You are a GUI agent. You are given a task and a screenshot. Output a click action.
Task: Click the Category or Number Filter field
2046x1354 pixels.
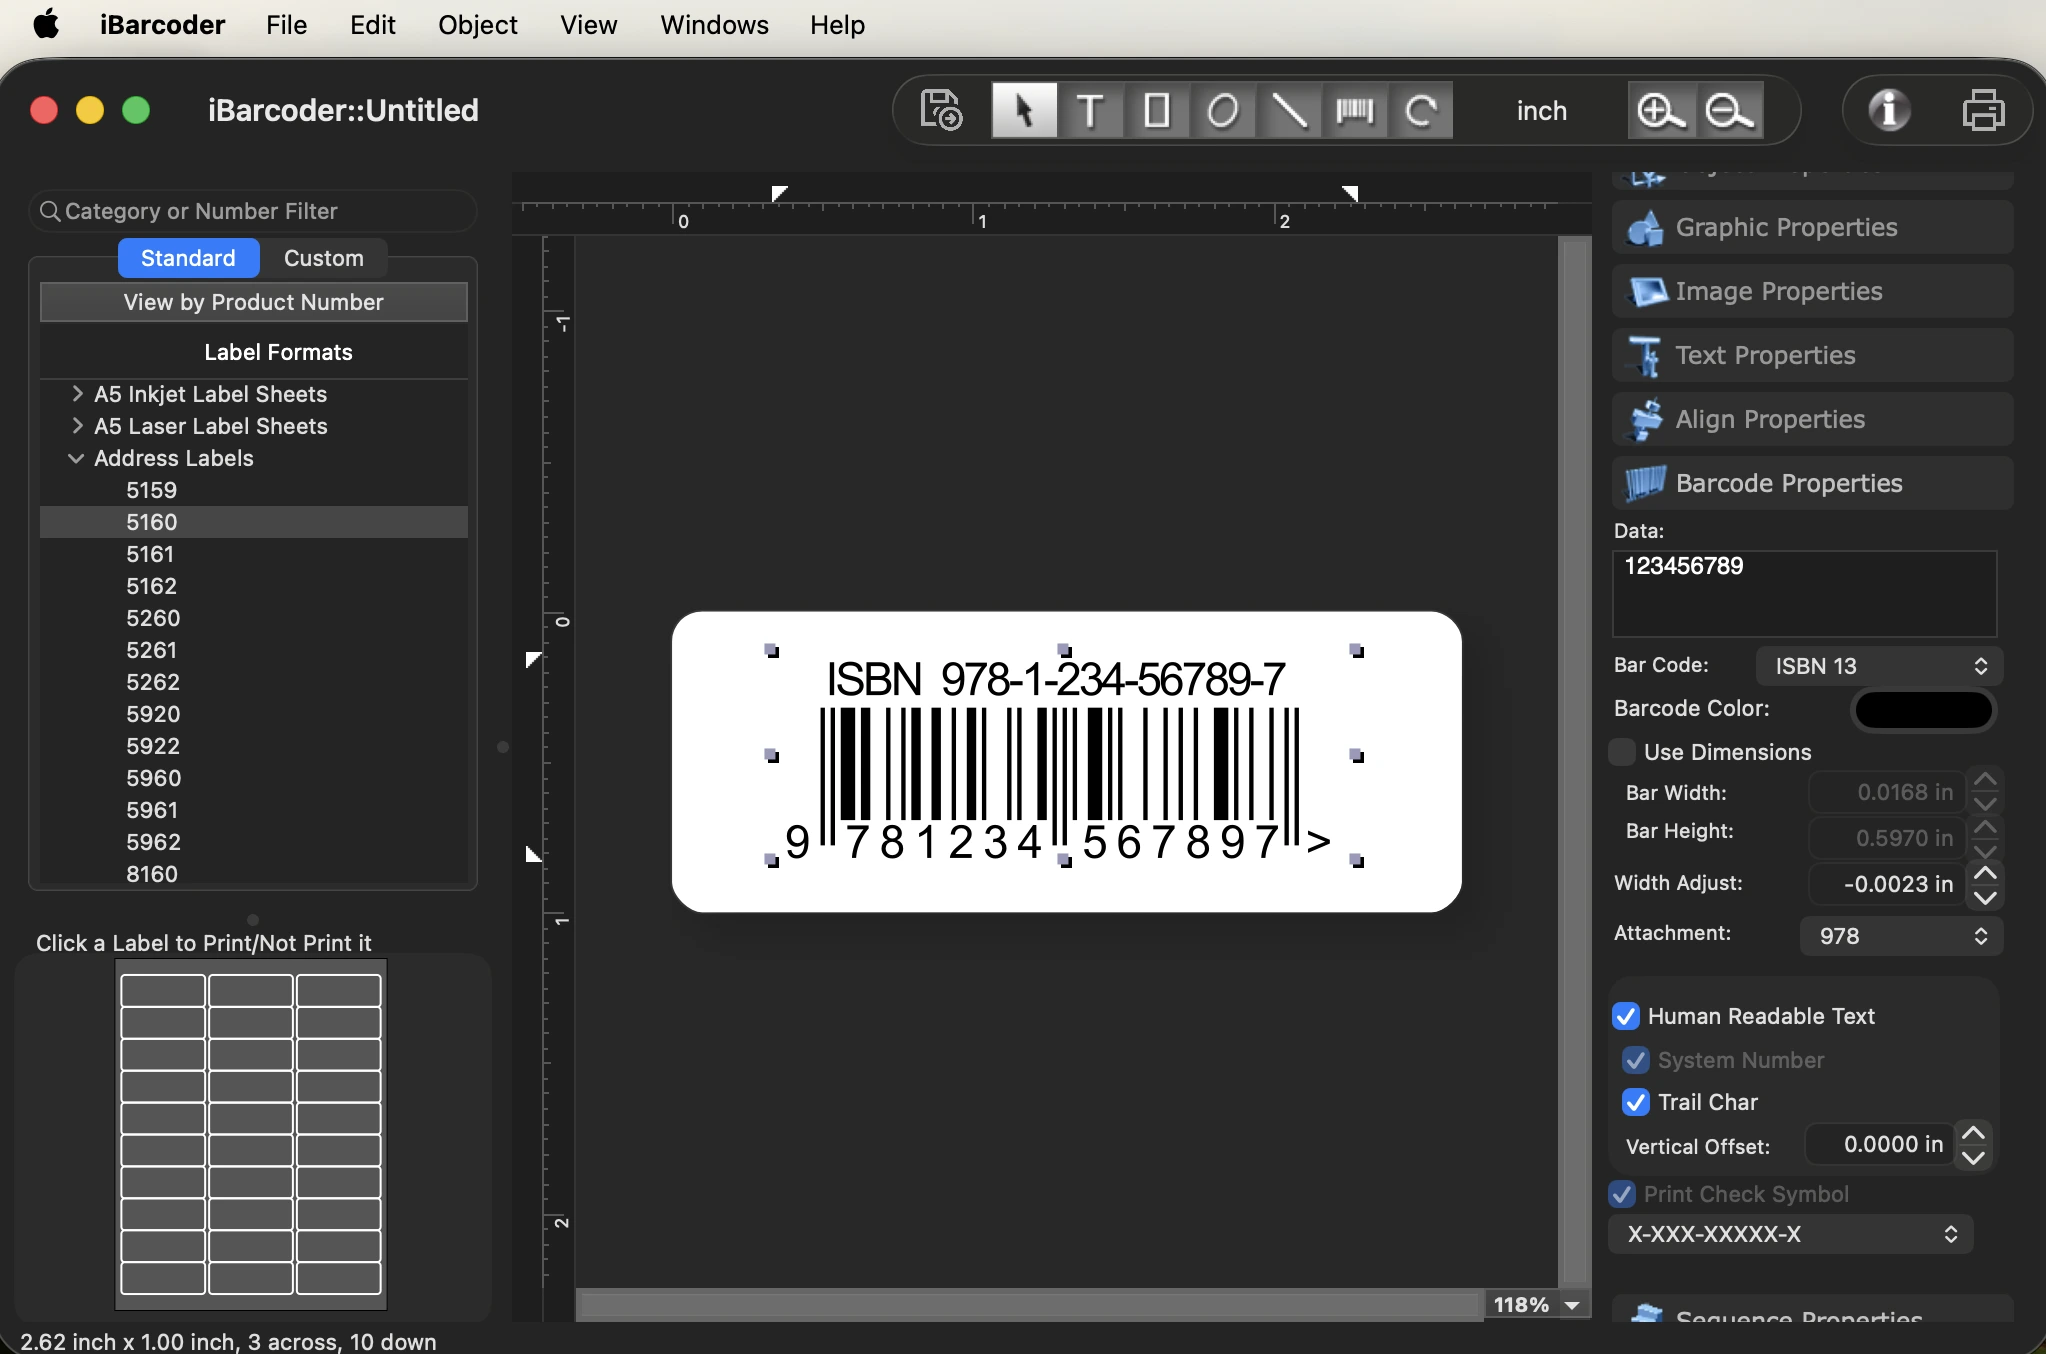click(253, 211)
